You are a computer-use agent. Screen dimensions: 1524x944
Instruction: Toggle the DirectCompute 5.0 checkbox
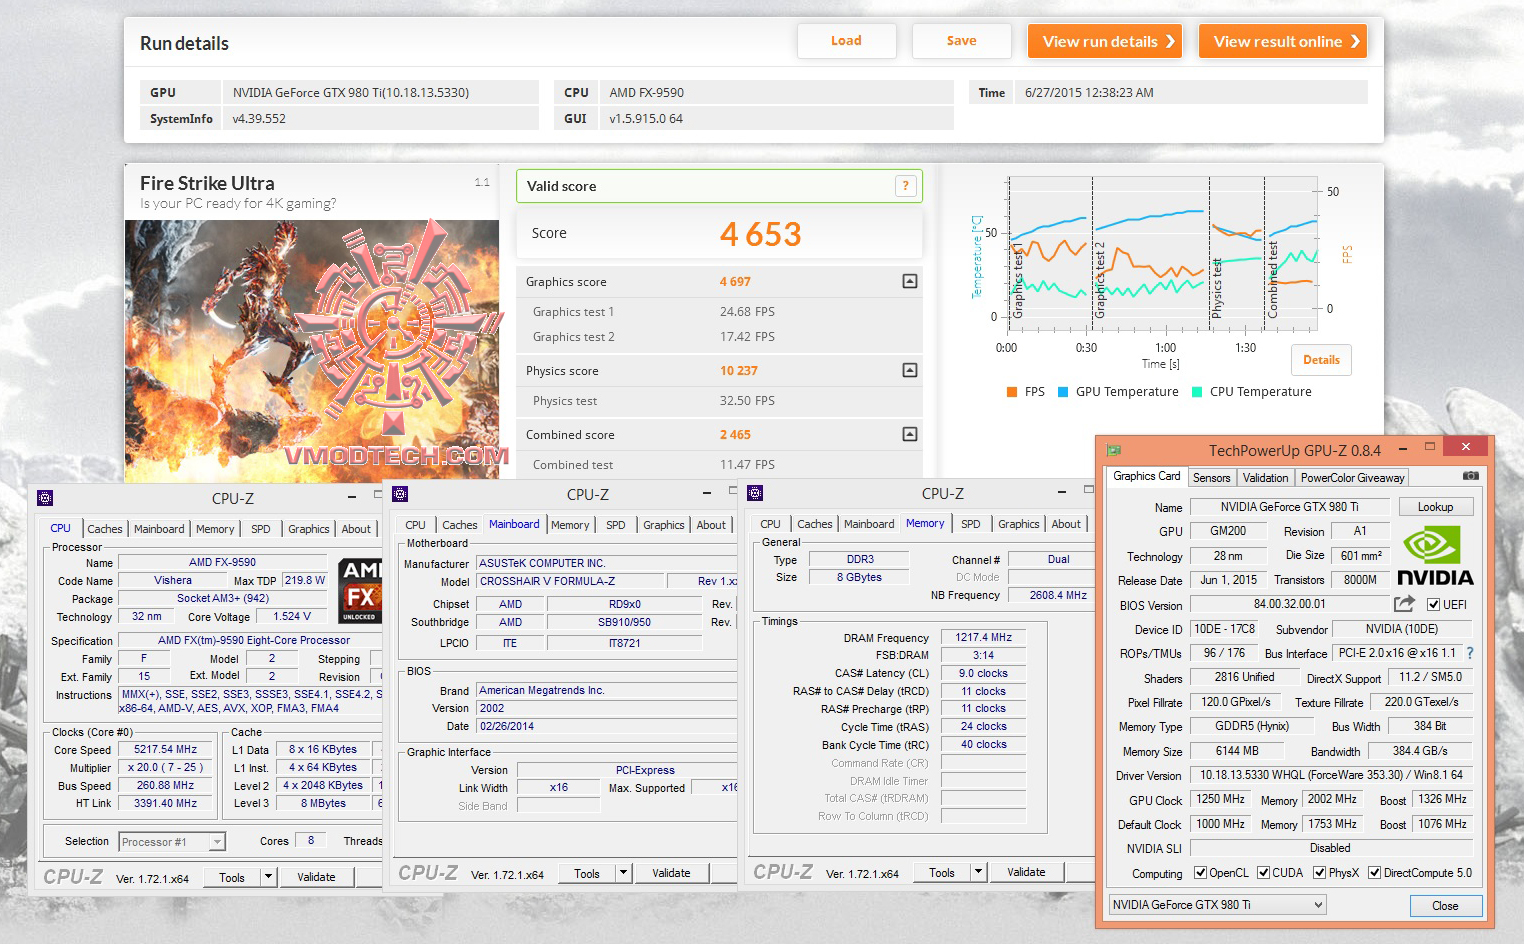tap(1375, 873)
